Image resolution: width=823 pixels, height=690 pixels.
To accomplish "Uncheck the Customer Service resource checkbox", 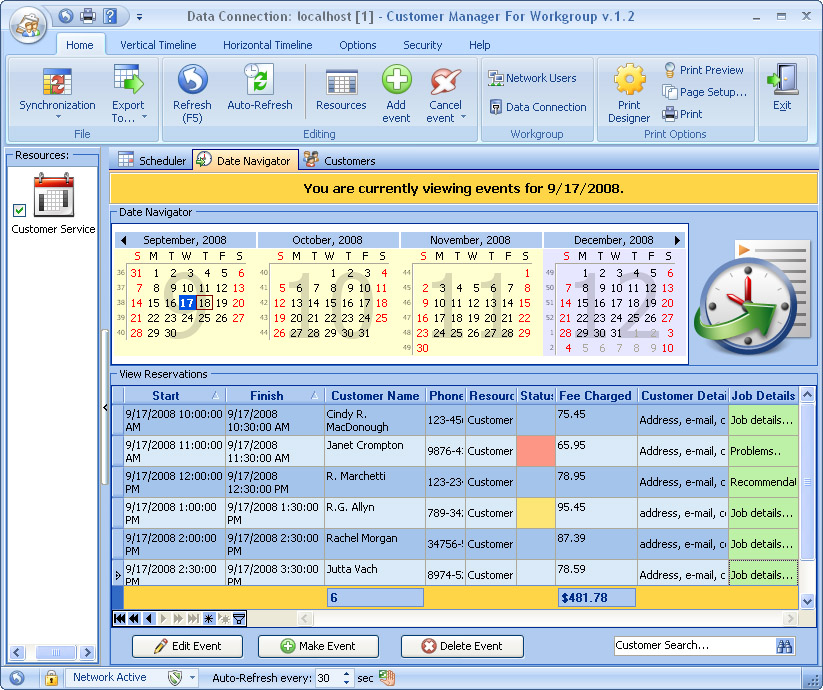I will pos(19,209).
